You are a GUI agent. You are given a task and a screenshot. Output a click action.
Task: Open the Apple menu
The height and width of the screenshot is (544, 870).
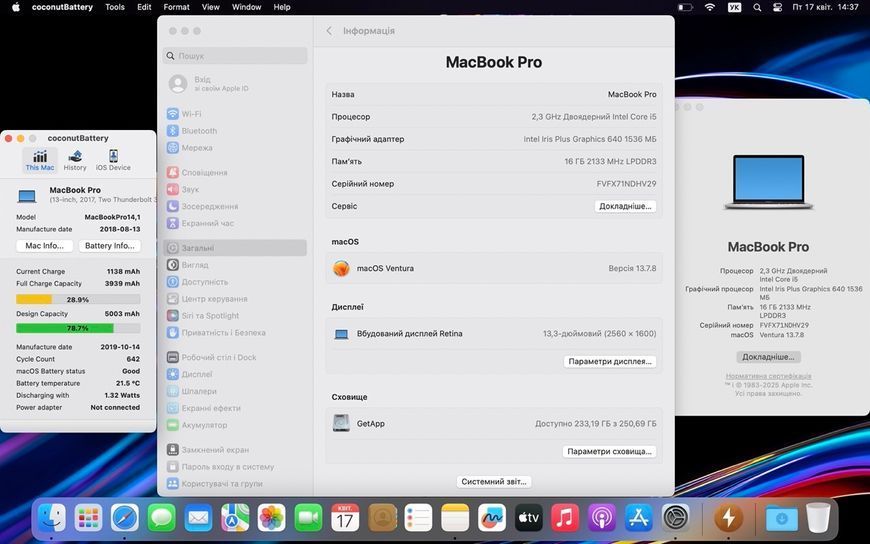(x=16, y=7)
